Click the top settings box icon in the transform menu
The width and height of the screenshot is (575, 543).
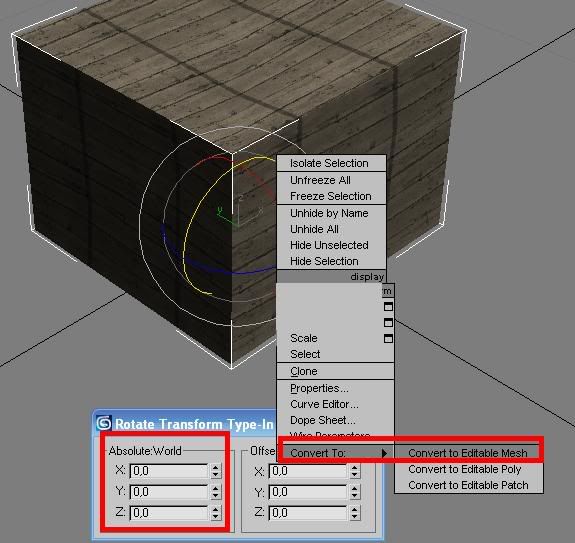(388, 306)
